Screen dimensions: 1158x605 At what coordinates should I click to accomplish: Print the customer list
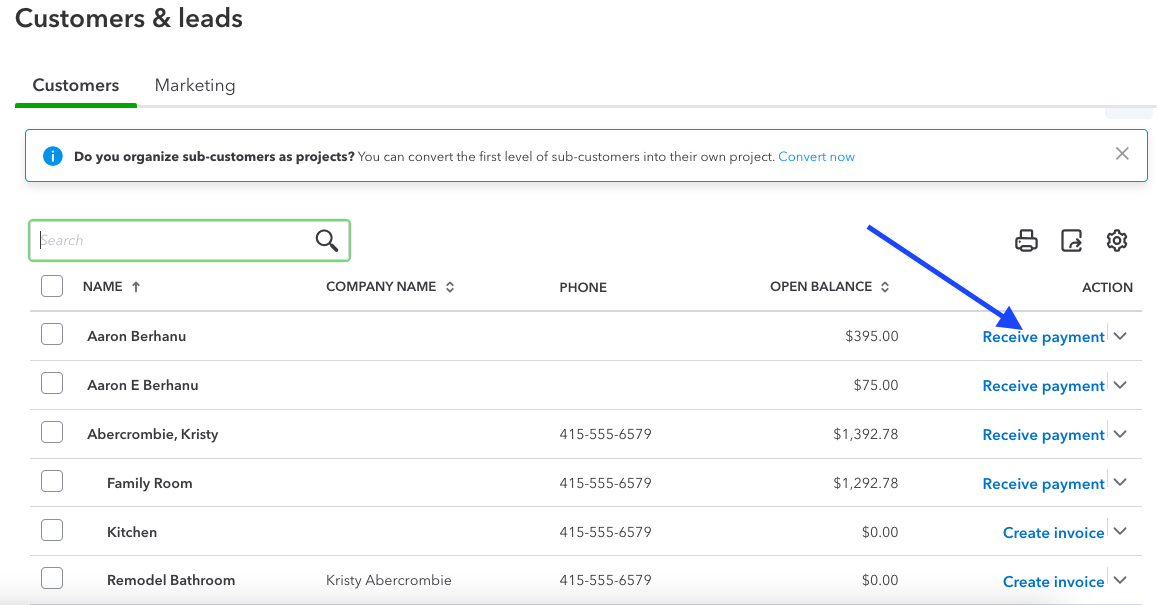click(x=1026, y=241)
